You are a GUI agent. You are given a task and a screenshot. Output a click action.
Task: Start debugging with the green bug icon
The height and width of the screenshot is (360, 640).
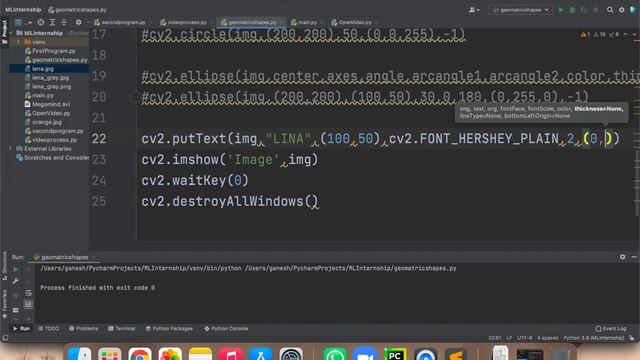pyautogui.click(x=572, y=10)
